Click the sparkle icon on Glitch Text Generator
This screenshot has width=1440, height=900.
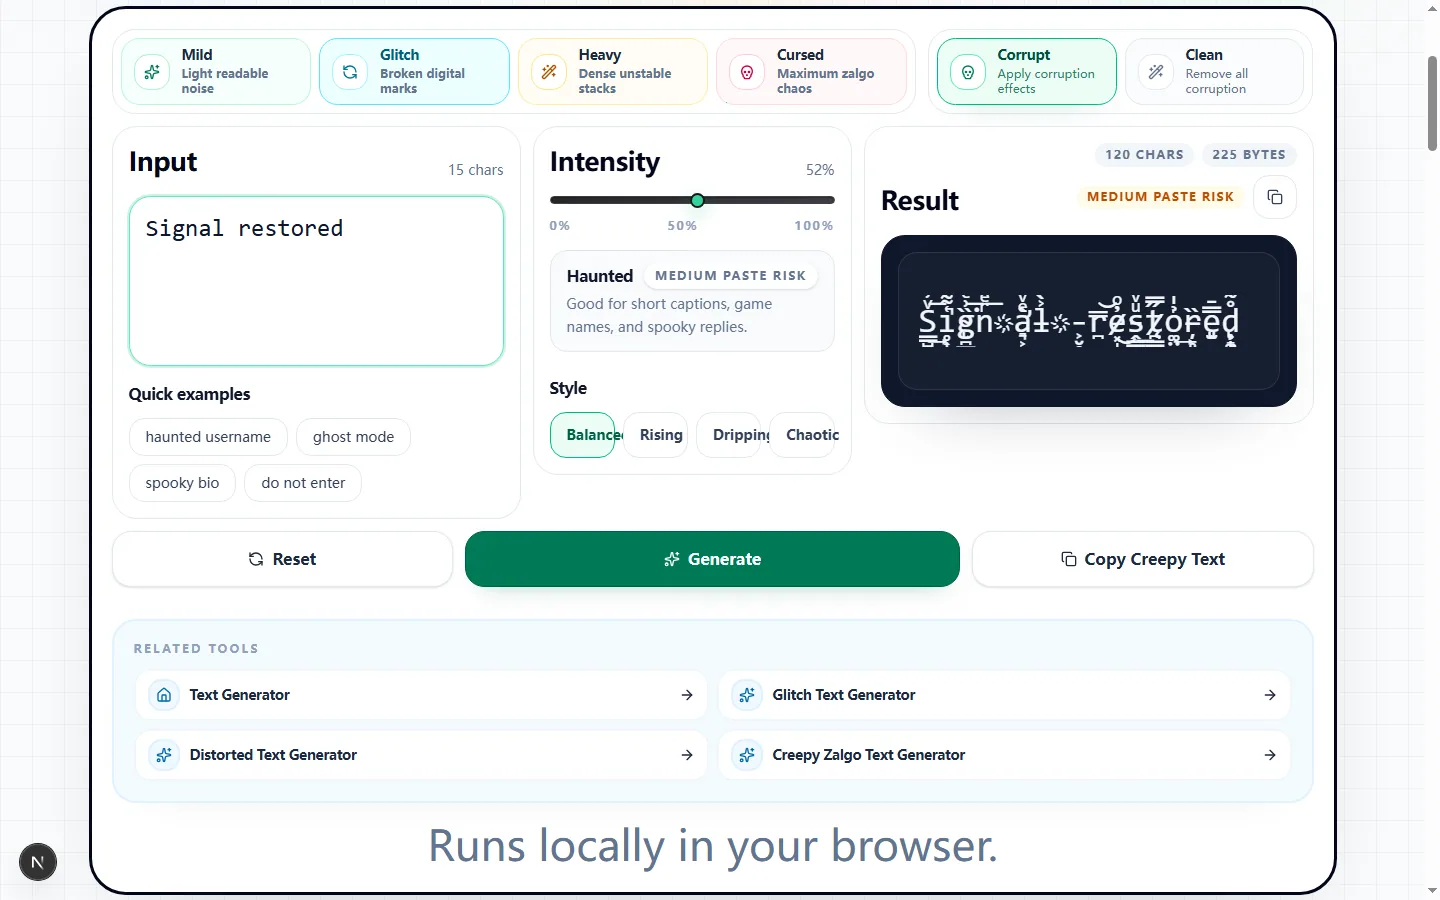pyautogui.click(x=747, y=695)
